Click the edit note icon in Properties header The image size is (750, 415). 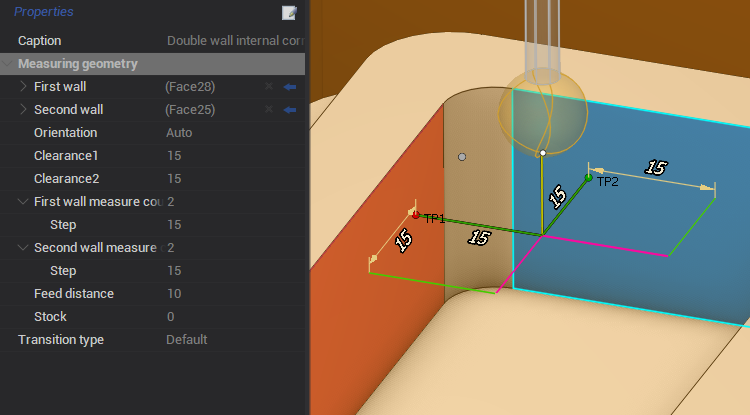click(x=290, y=13)
